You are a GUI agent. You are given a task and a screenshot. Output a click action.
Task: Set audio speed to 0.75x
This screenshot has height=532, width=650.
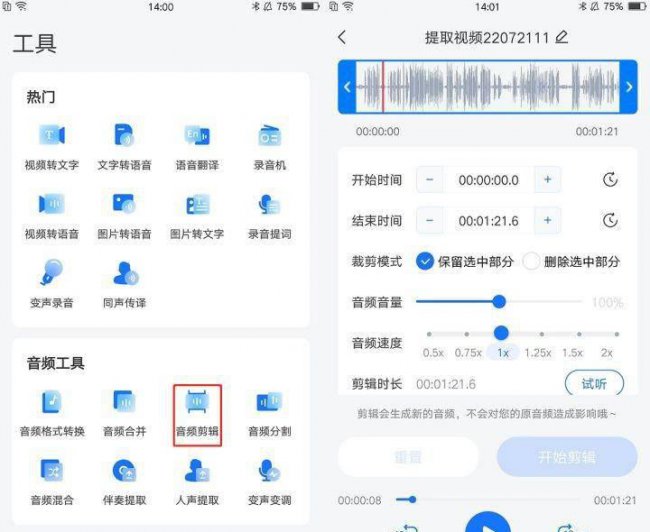point(468,353)
